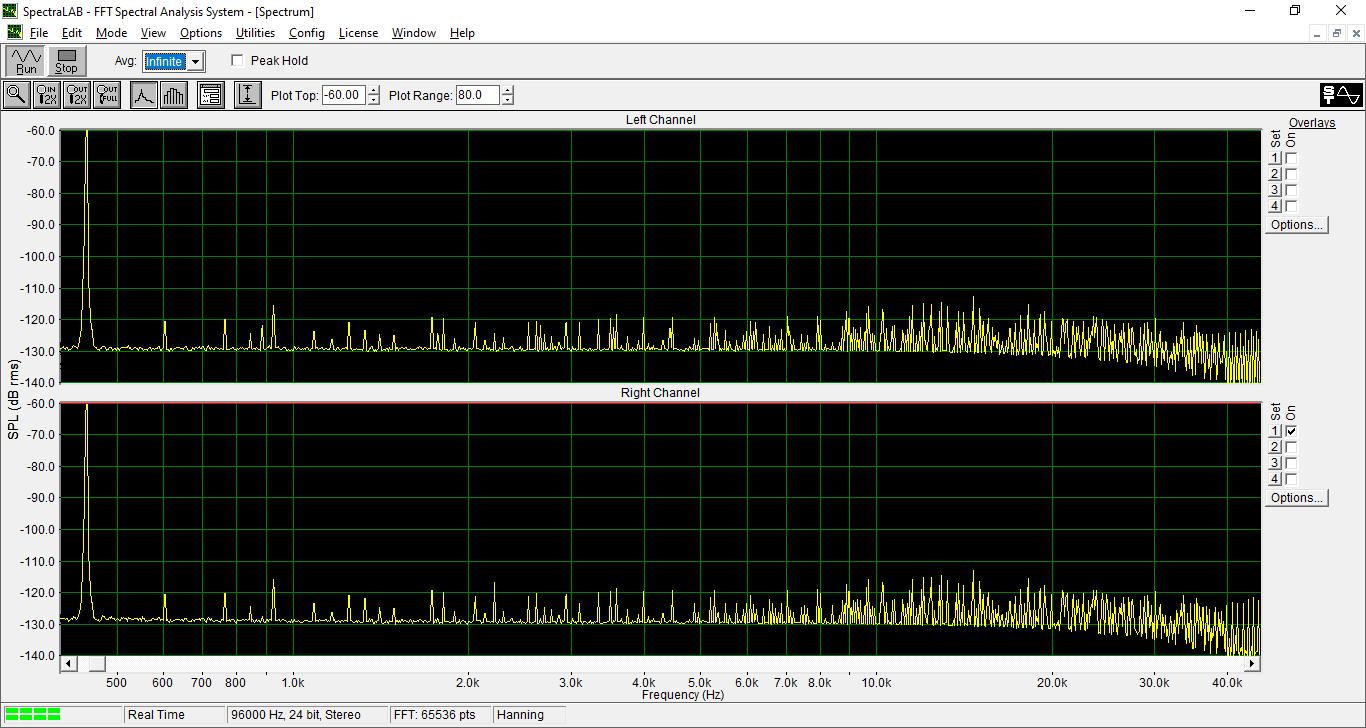
Task: Enable Left Channel overlay 4 checkbox
Action: [x=1291, y=206]
